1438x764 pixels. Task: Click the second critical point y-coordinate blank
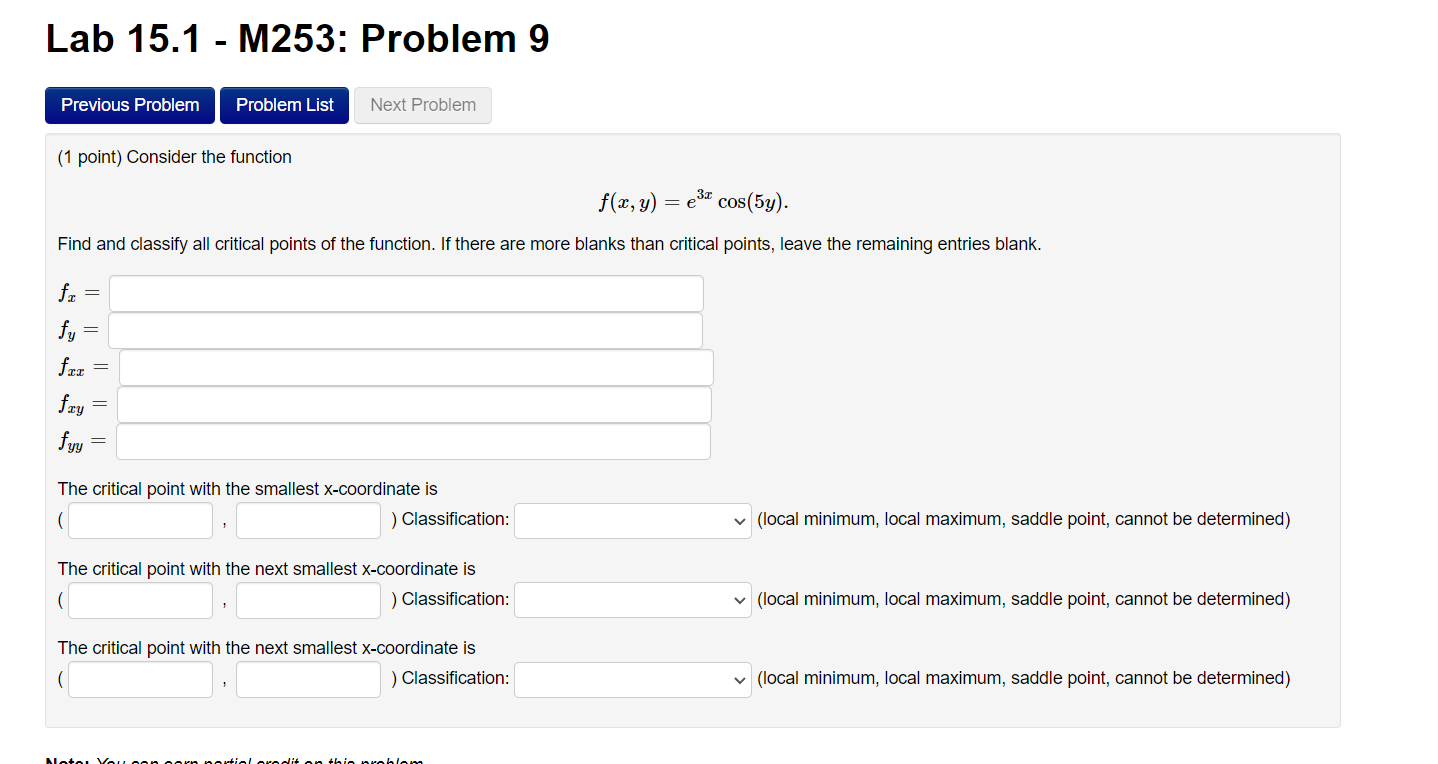(x=308, y=600)
